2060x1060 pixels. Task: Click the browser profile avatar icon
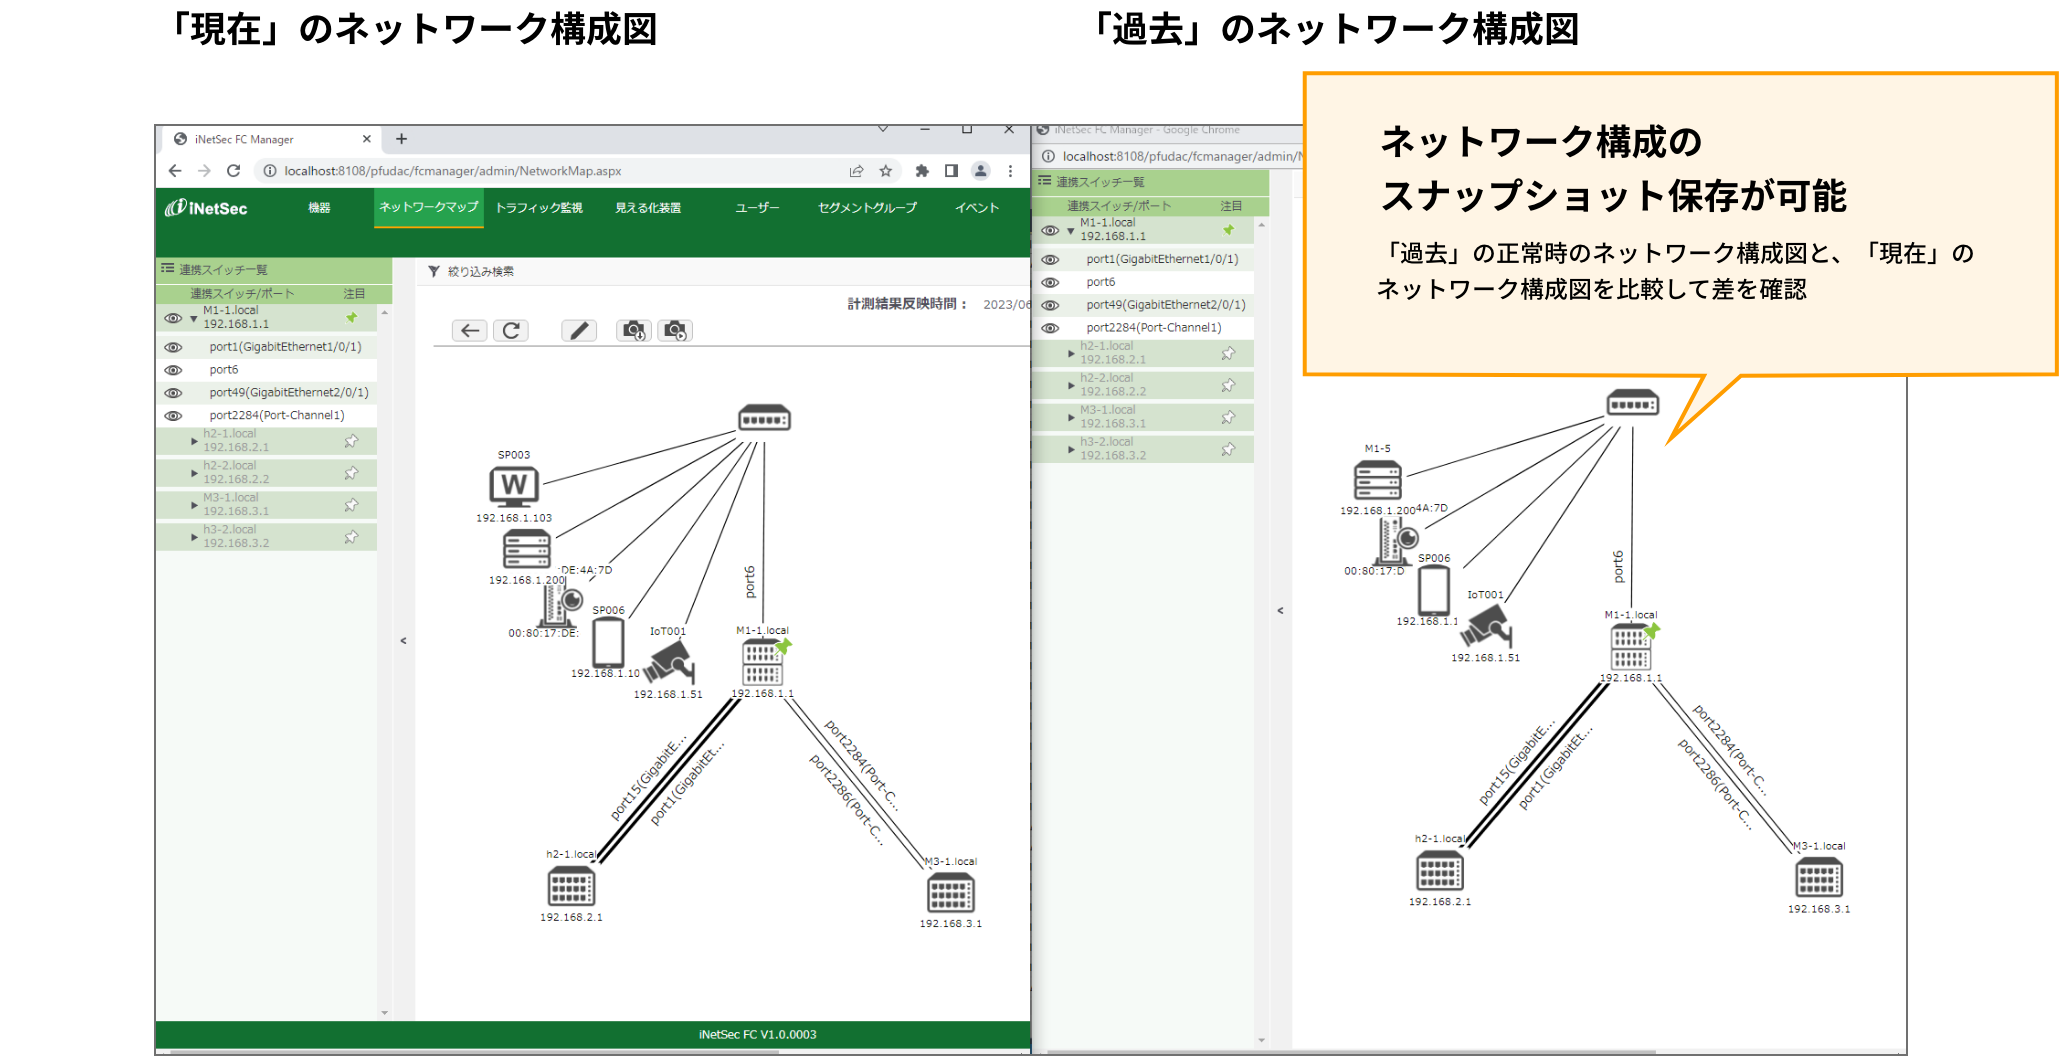(981, 171)
